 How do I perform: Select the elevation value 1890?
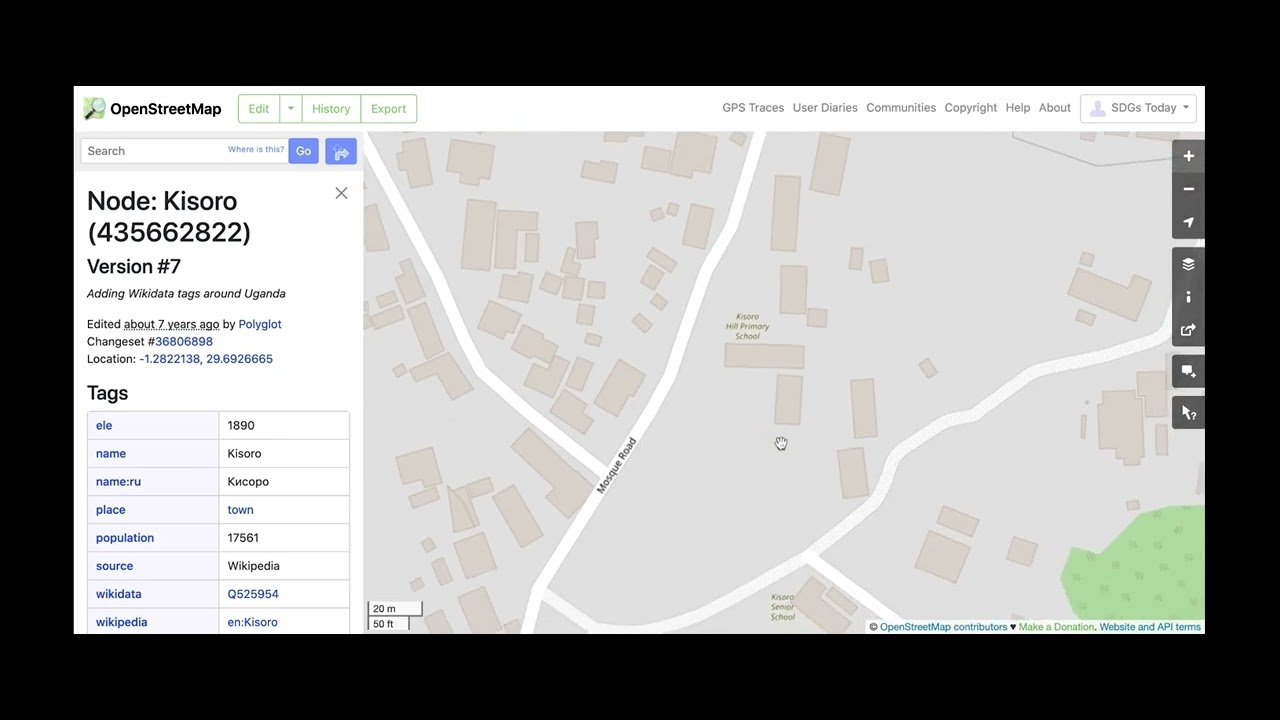pos(241,426)
